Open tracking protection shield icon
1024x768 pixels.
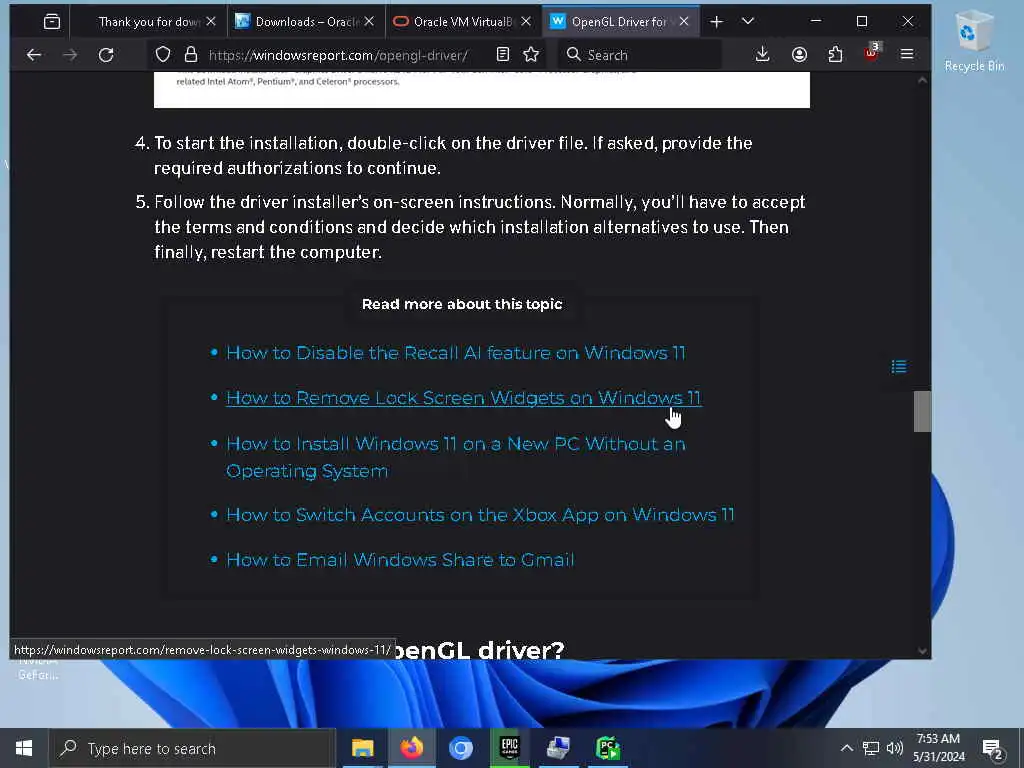coord(163,55)
